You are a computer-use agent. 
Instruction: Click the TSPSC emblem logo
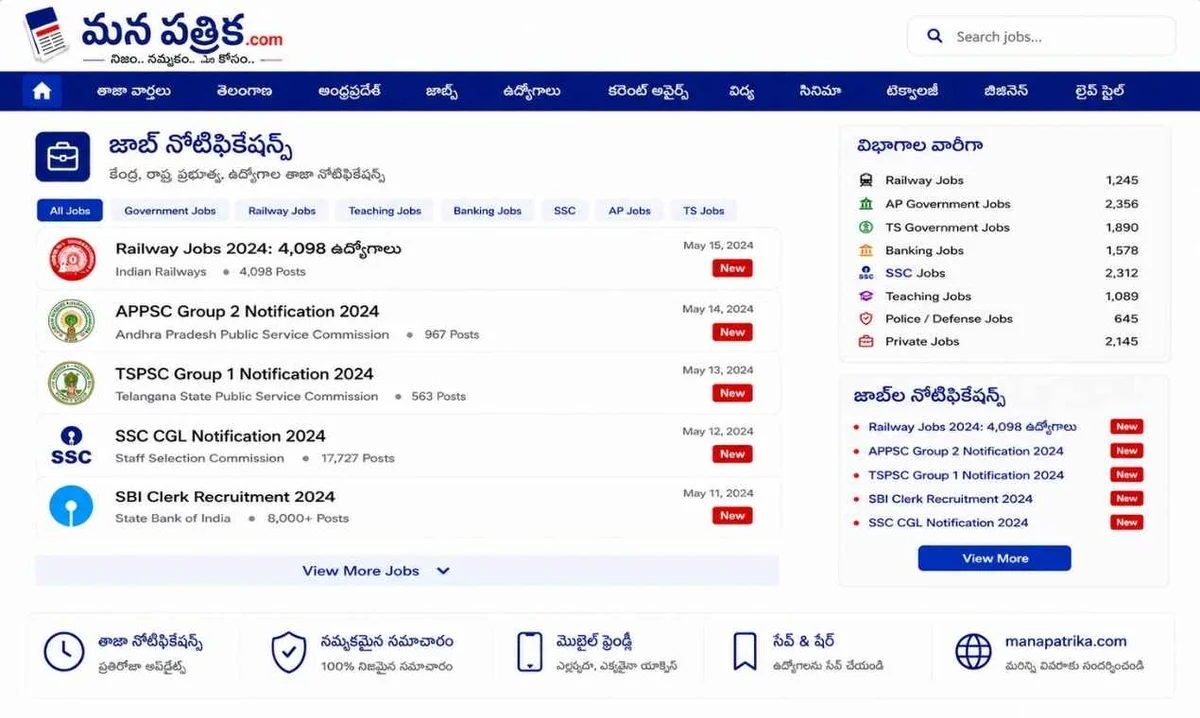[x=71, y=383]
